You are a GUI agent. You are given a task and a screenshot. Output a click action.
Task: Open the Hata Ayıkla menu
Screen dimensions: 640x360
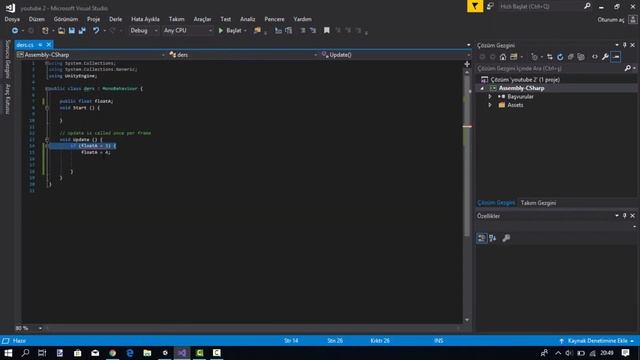click(x=145, y=19)
